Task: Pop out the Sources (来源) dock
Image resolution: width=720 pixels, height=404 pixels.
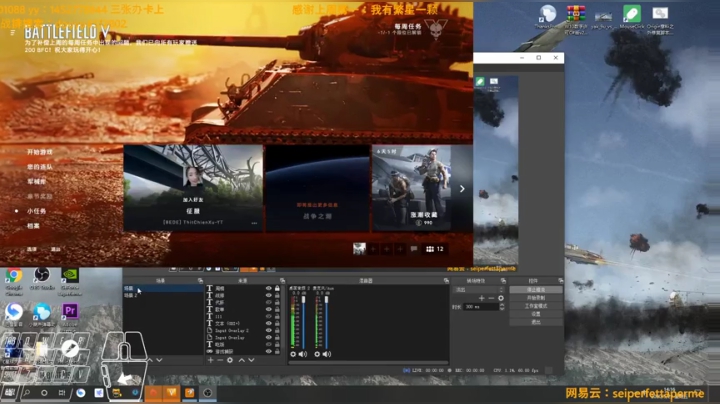Action: pyautogui.click(x=282, y=281)
